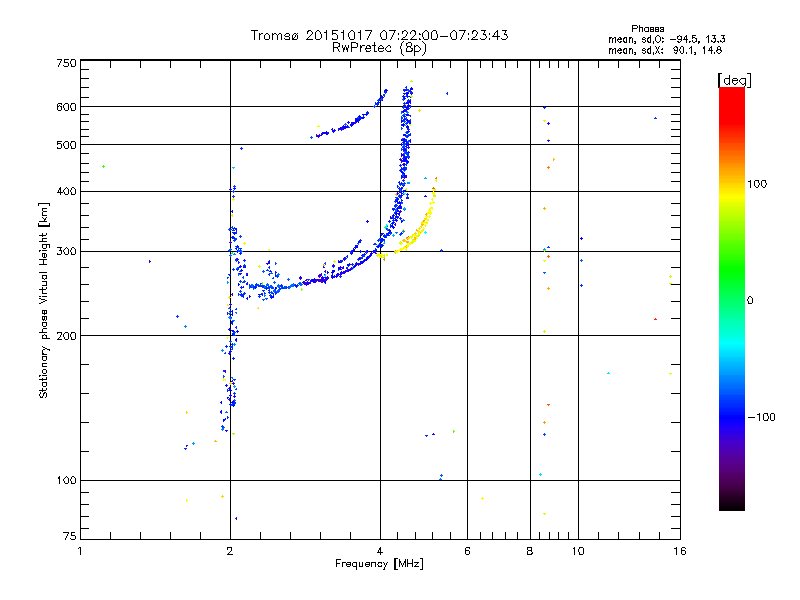Click the '-100' colorbar tick label
The height and width of the screenshot is (600, 800).
click(x=761, y=417)
